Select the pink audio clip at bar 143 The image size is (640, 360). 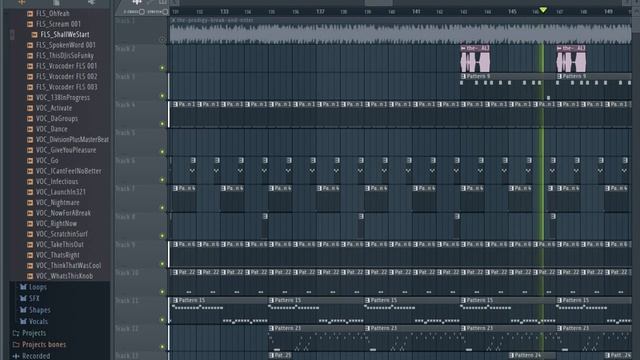point(475,59)
